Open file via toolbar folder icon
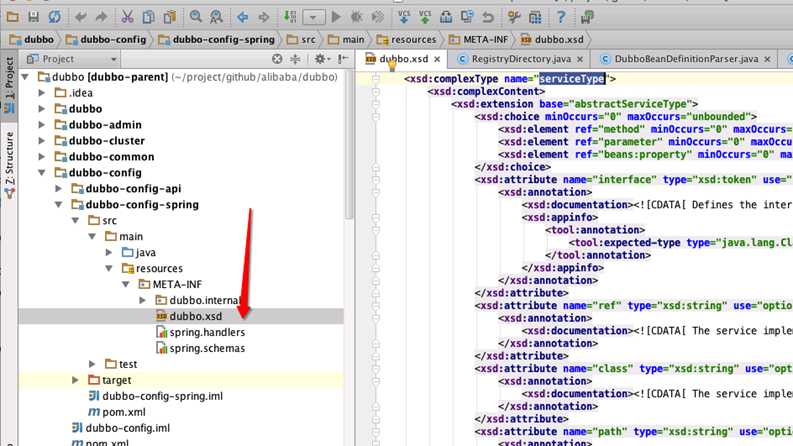This screenshot has height=446, width=793. point(13,17)
